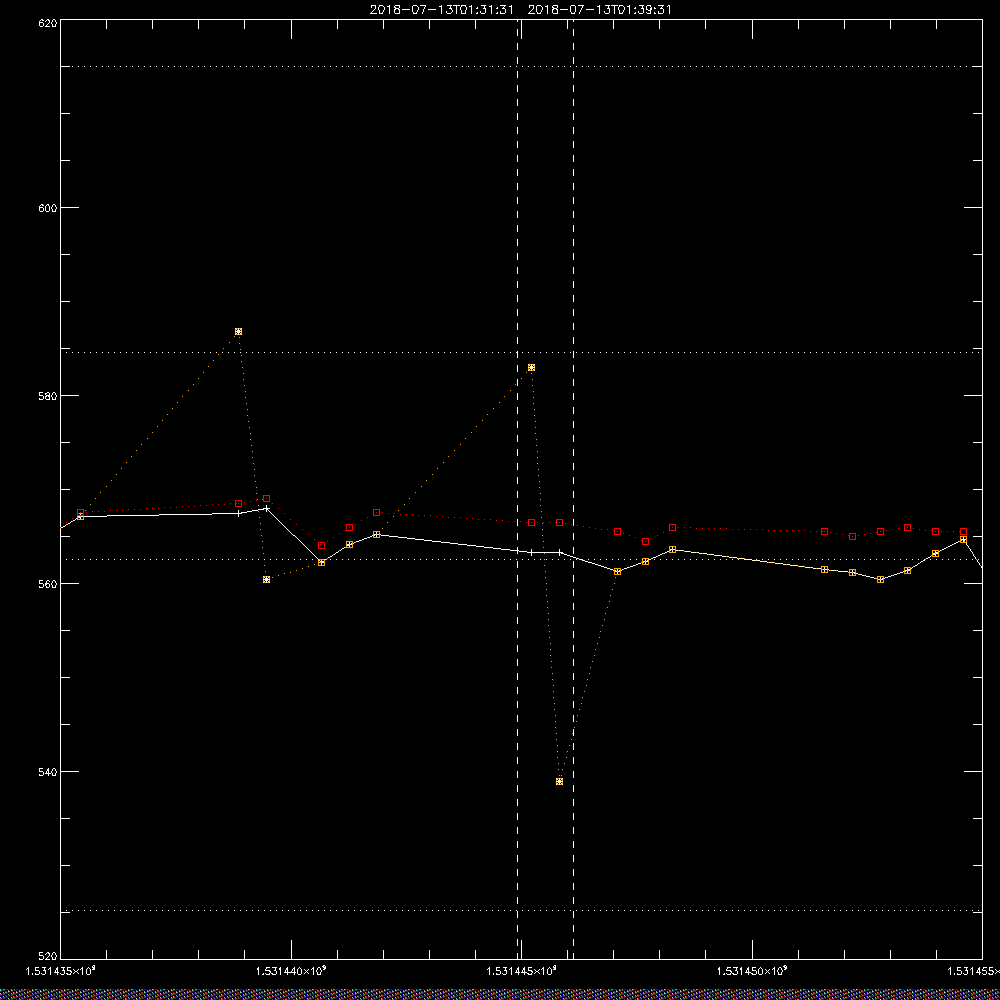Image resolution: width=1000 pixels, height=1000 pixels.
Task: Click the topmost horizontal dotted threshold line
Action: point(521,66)
